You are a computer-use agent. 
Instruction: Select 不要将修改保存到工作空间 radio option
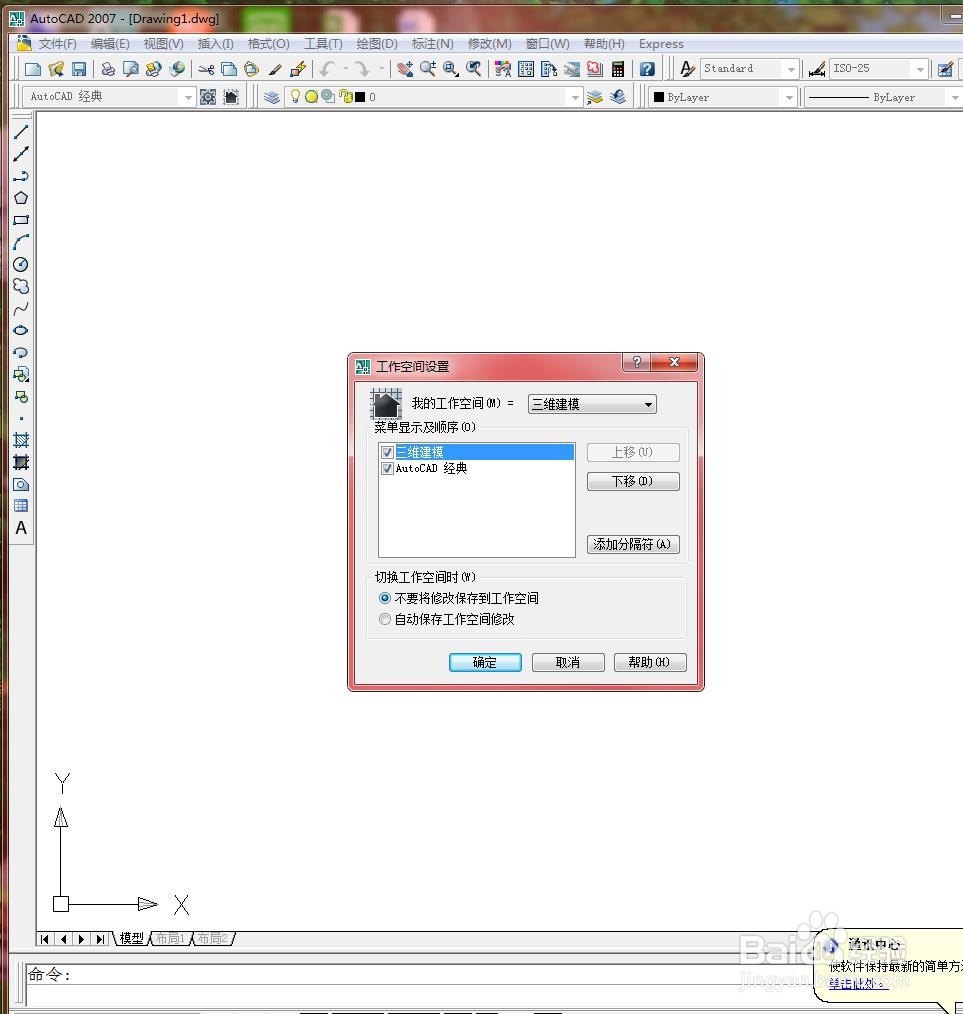point(385,598)
